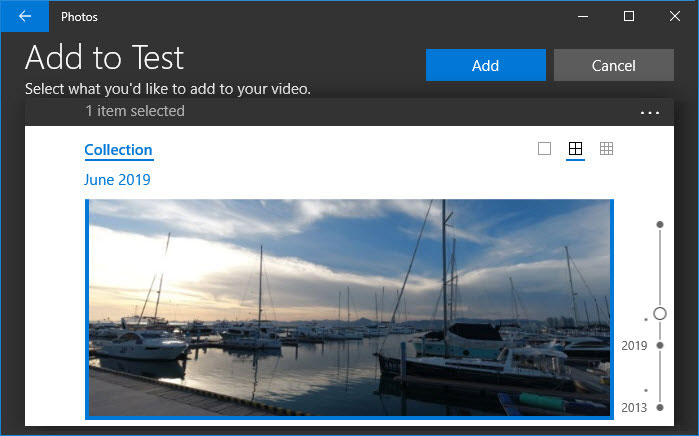Click the circular timeline scrubber handle
The image size is (699, 436).
coord(660,314)
